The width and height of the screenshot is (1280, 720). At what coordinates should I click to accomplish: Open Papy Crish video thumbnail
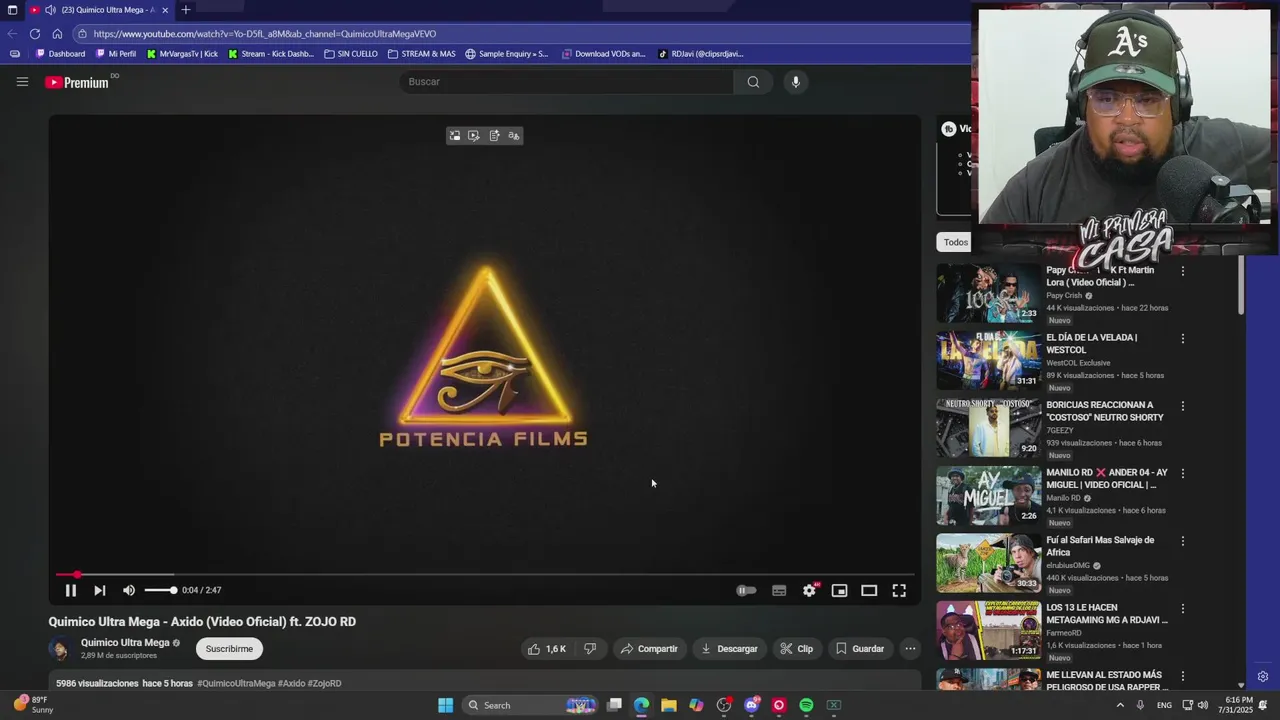(x=988, y=293)
